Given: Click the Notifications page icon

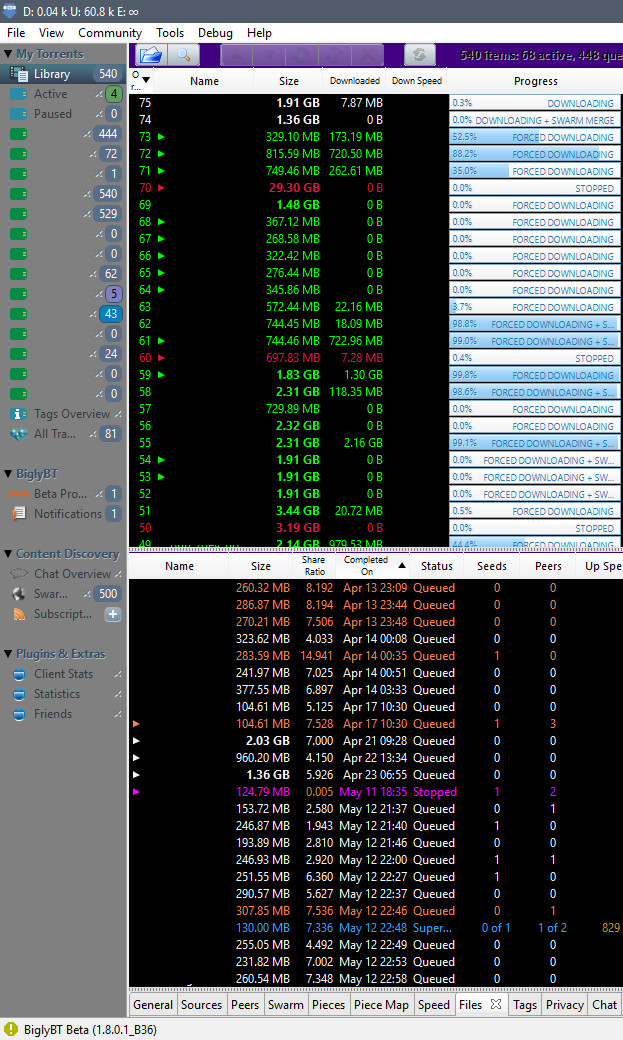Looking at the screenshot, I should [19, 513].
